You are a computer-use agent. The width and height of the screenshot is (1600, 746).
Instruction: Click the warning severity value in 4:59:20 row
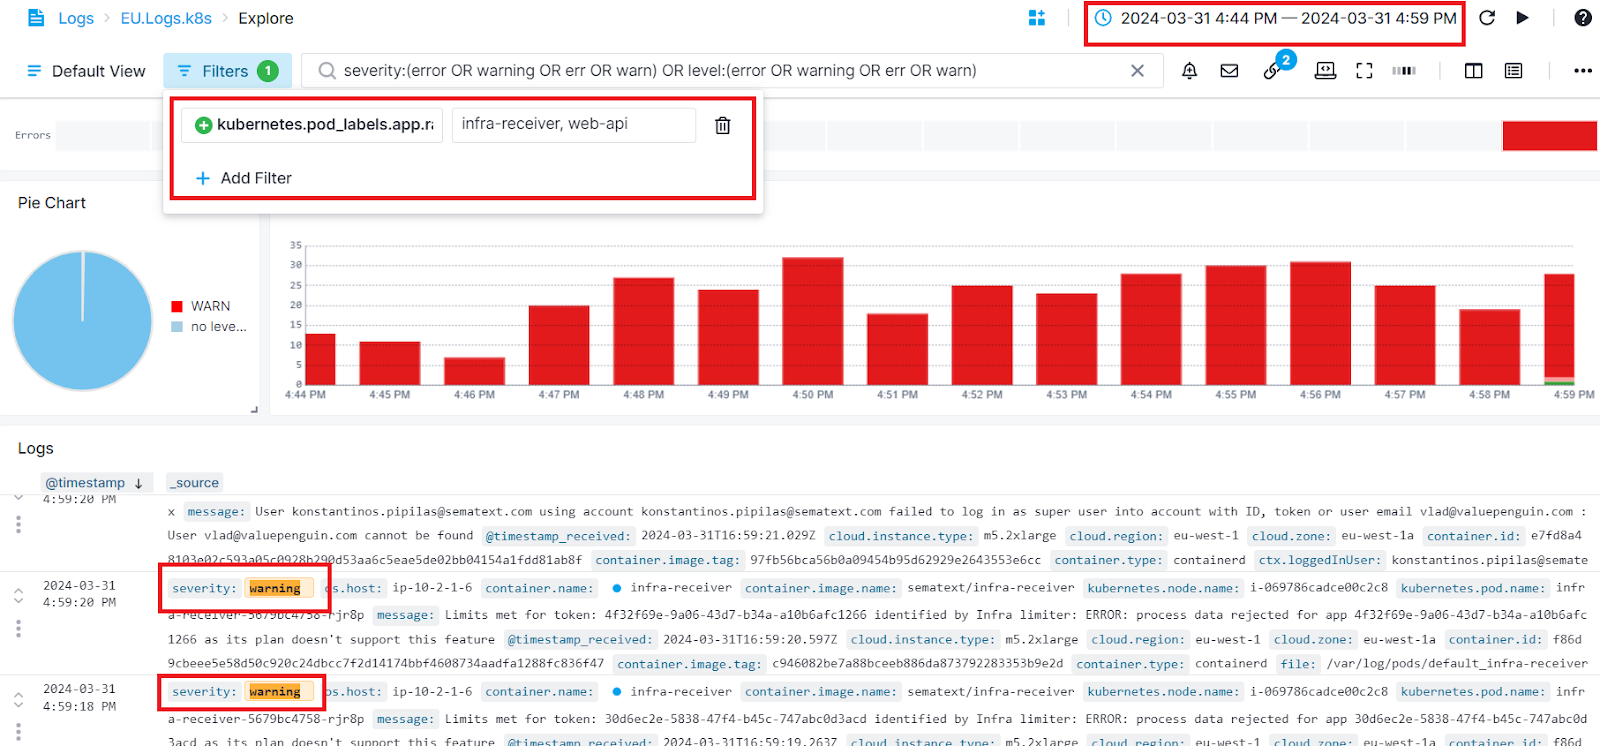(275, 589)
